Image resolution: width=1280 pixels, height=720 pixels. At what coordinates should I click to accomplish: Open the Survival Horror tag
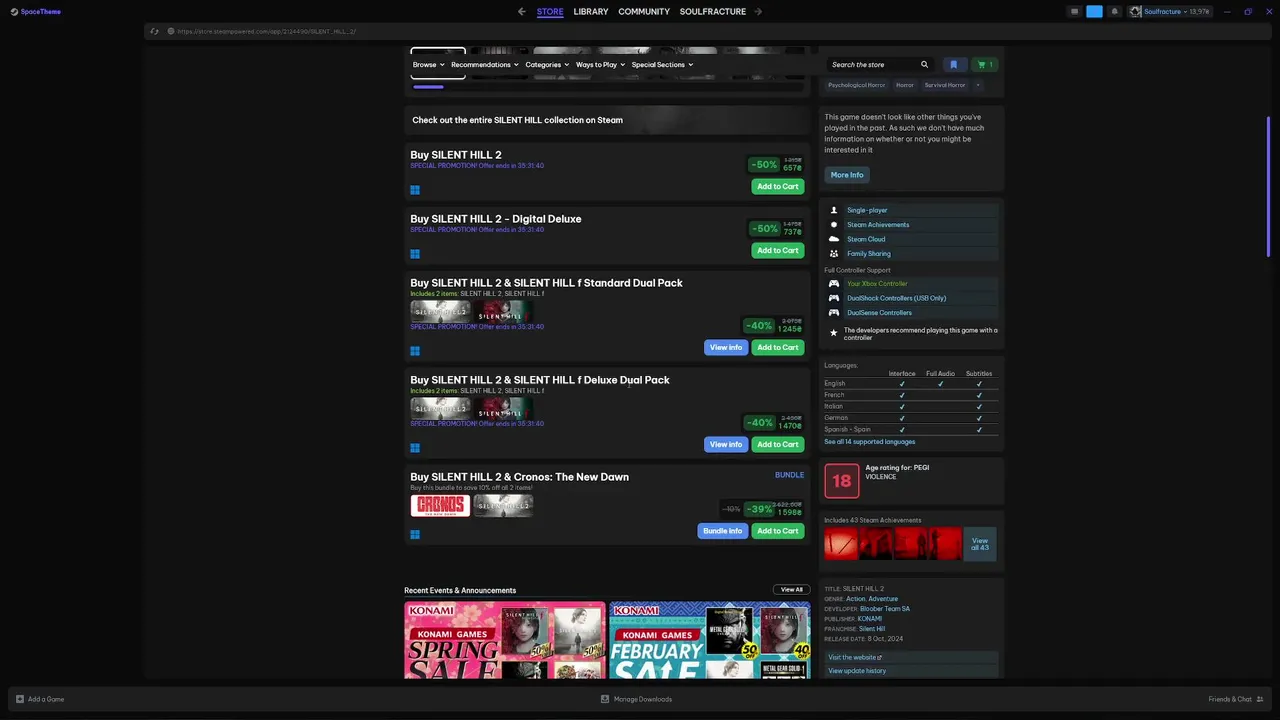coord(945,85)
